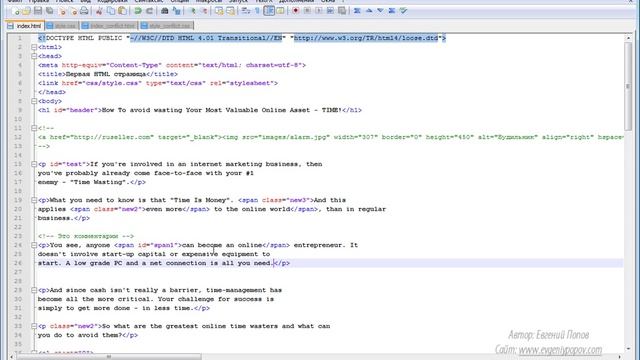The width and height of the screenshot is (640, 360).
Task: Click the vertical scrollbar thumb
Action: point(628,86)
